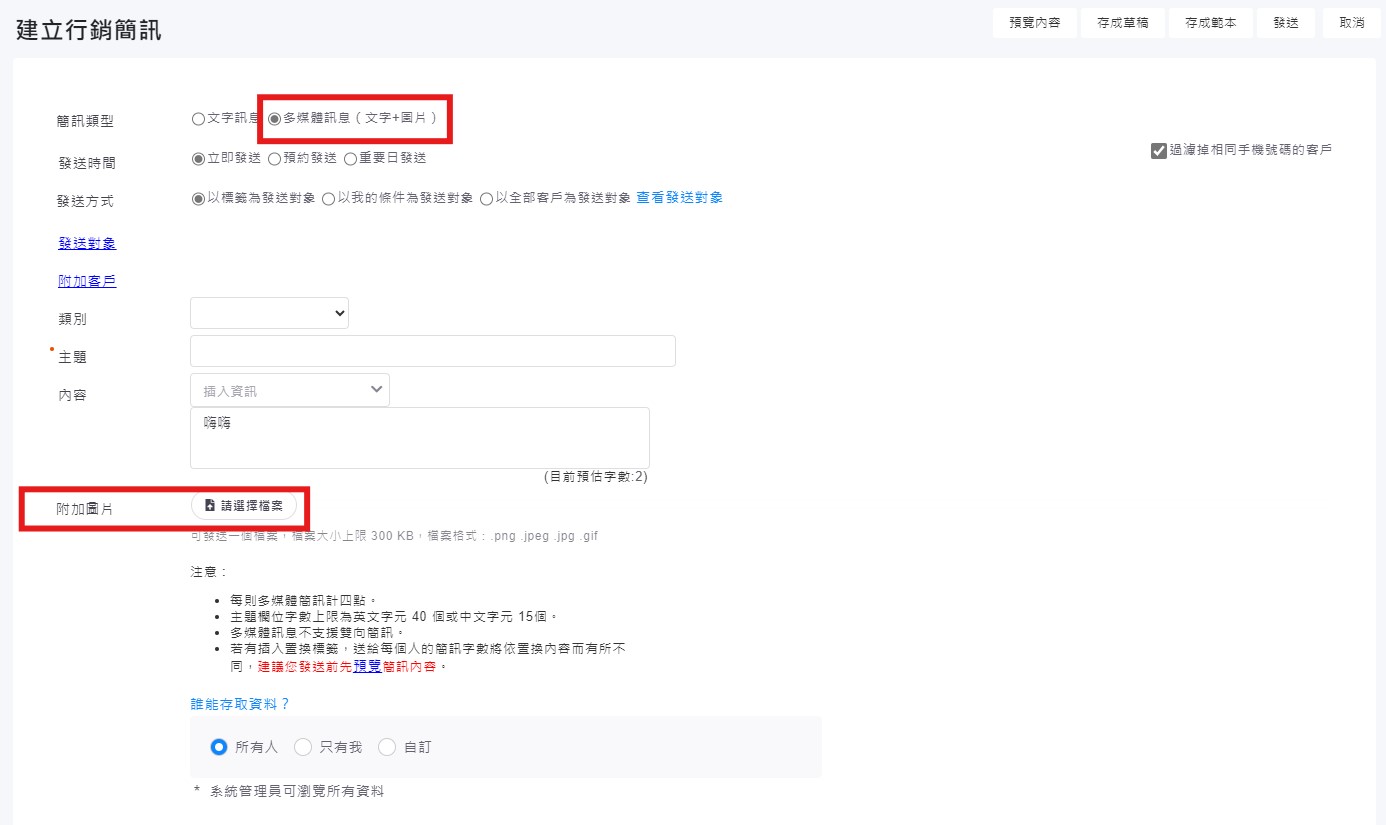
Task: Select 多媒體訊息（文字+圖片） message type
Action: point(275,119)
